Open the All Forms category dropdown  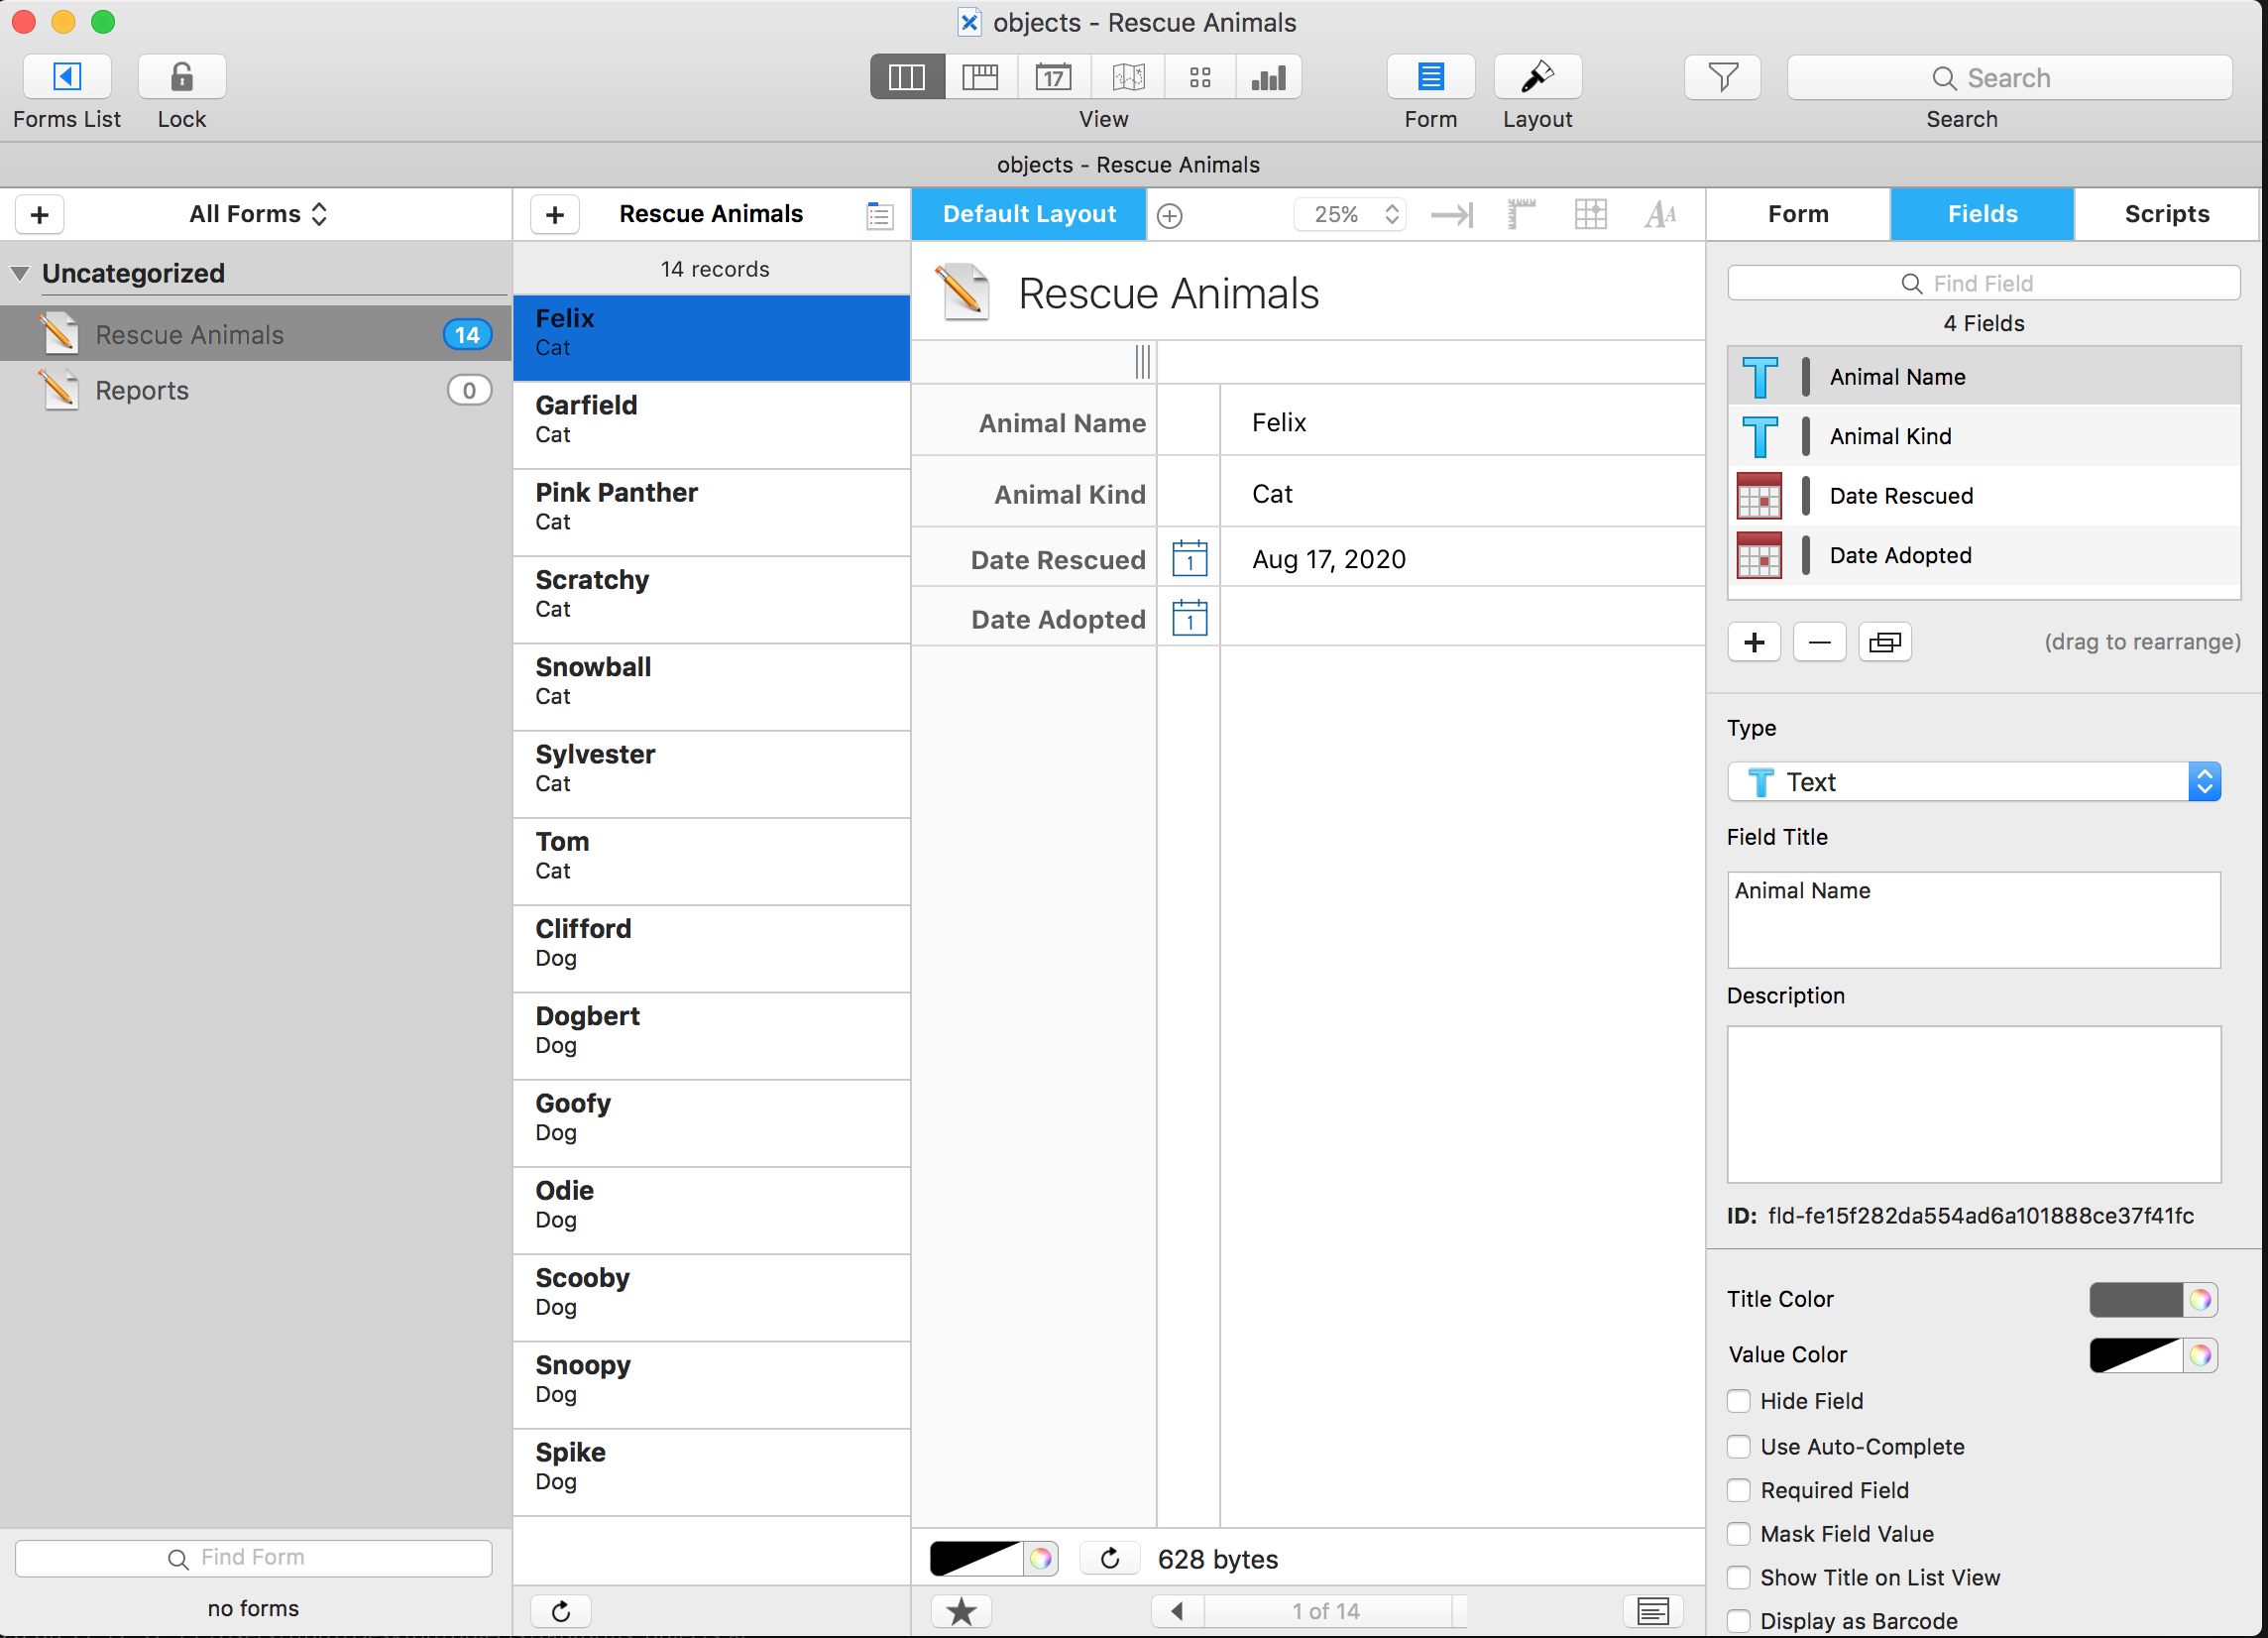(x=258, y=214)
